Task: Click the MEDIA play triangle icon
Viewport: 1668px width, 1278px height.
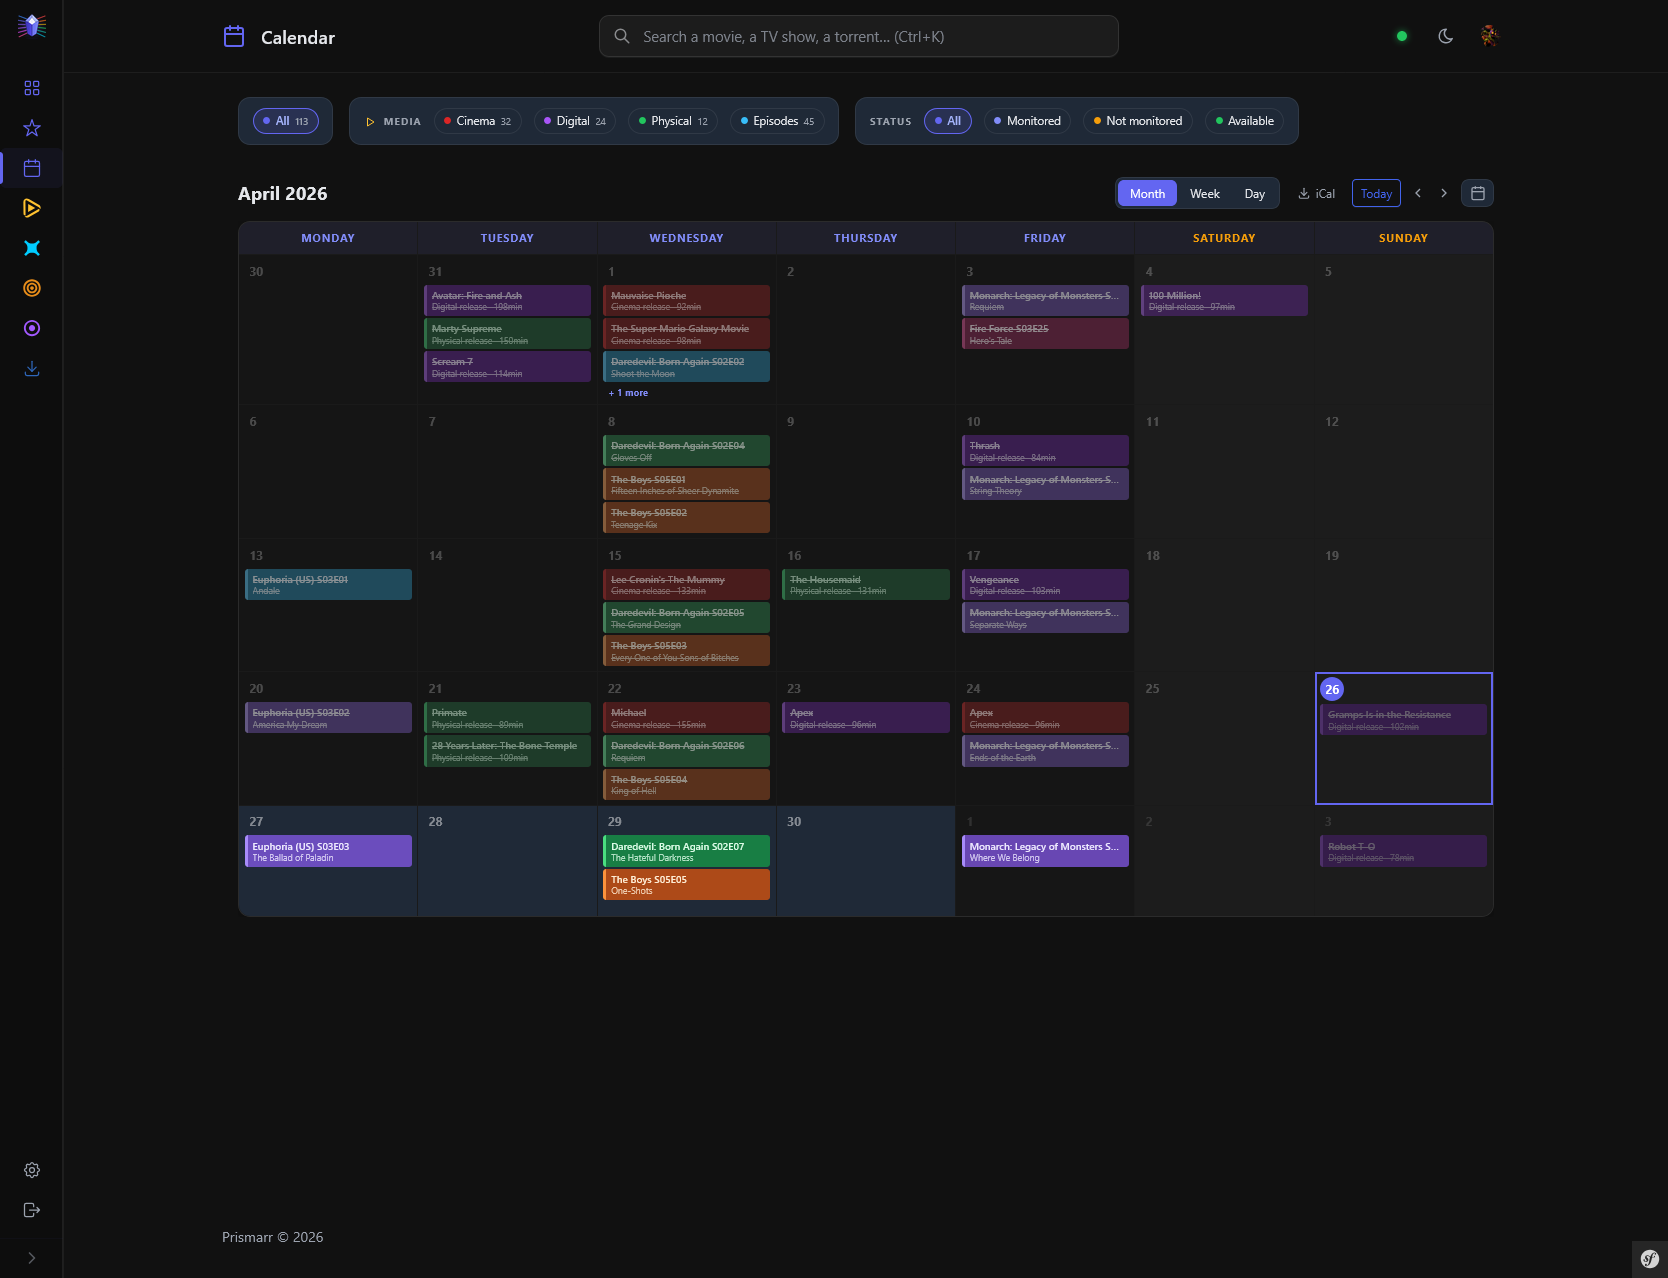Action: tap(370, 121)
